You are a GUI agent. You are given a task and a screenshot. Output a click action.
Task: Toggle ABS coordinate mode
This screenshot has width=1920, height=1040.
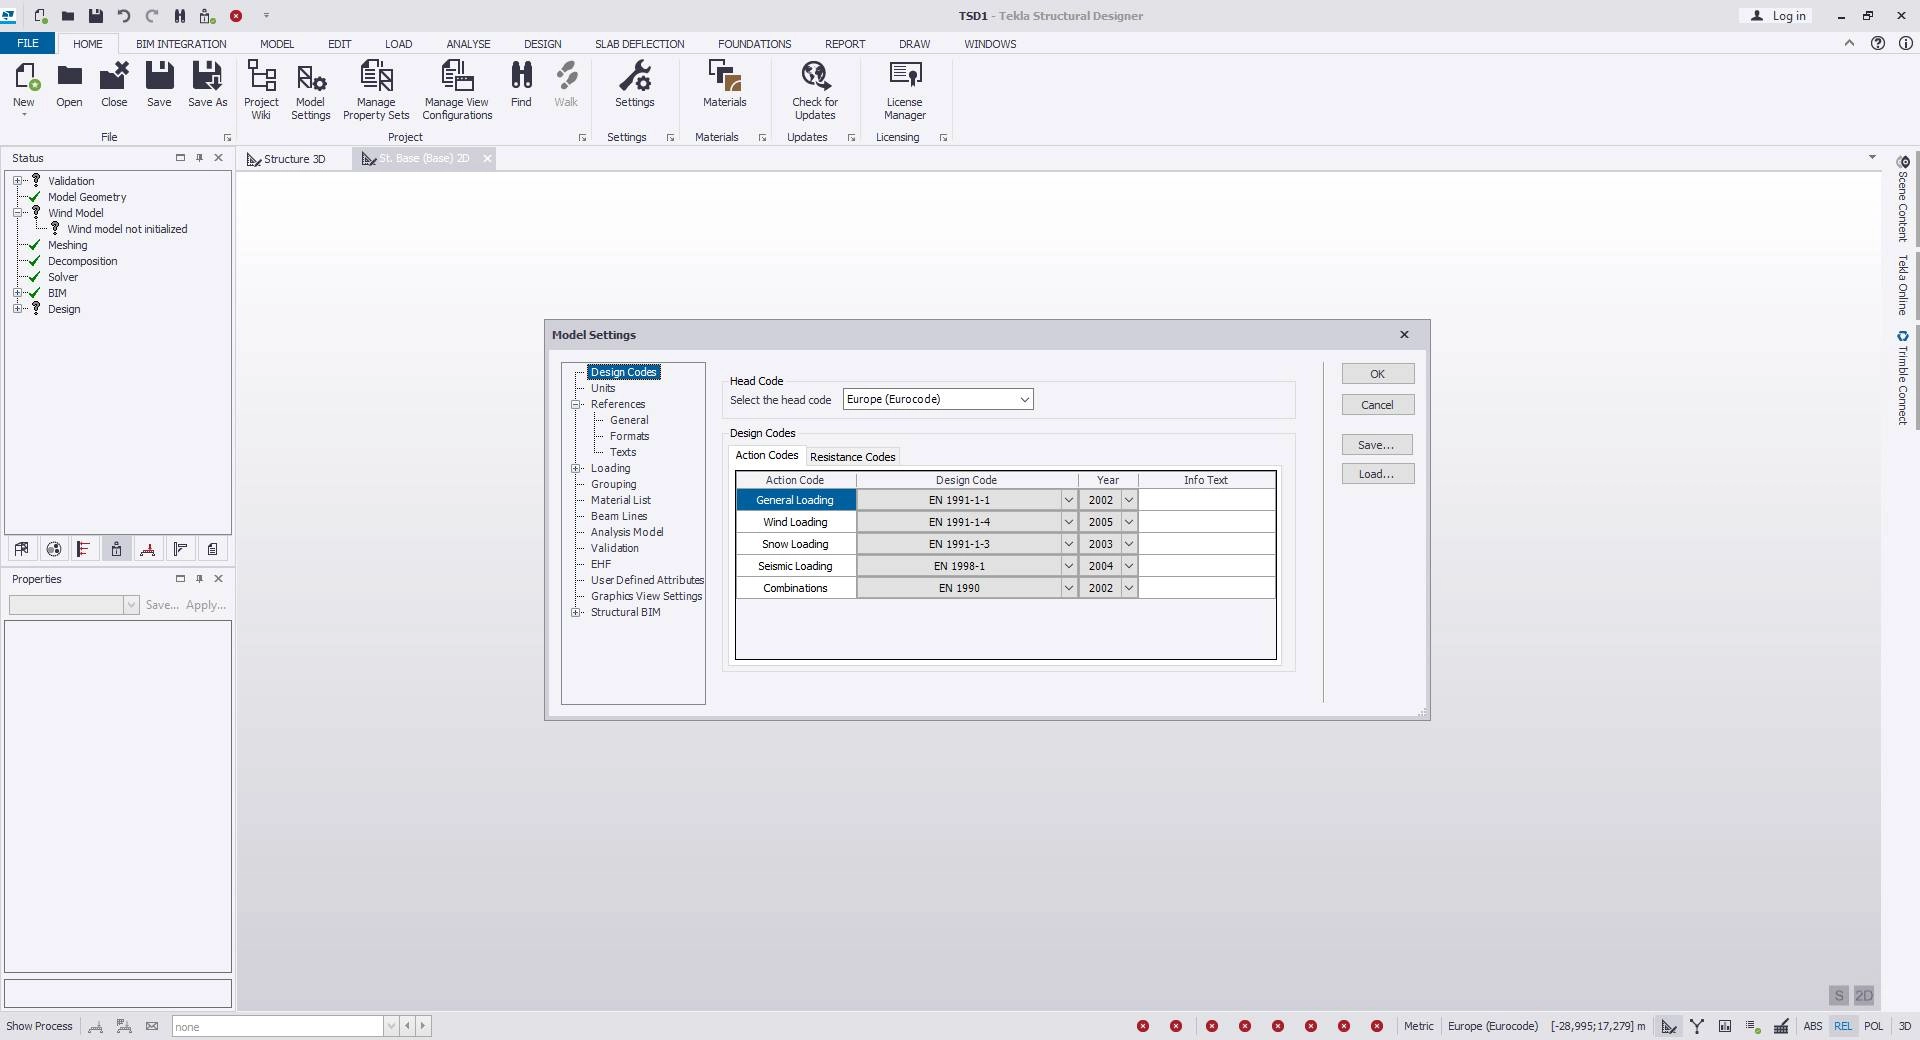[1812, 1026]
